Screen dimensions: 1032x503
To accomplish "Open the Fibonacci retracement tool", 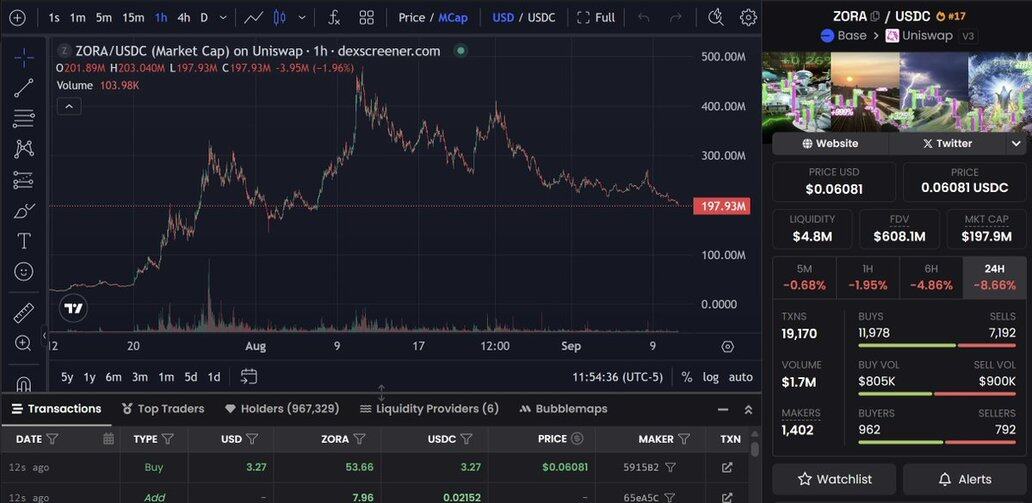I will coord(24,119).
